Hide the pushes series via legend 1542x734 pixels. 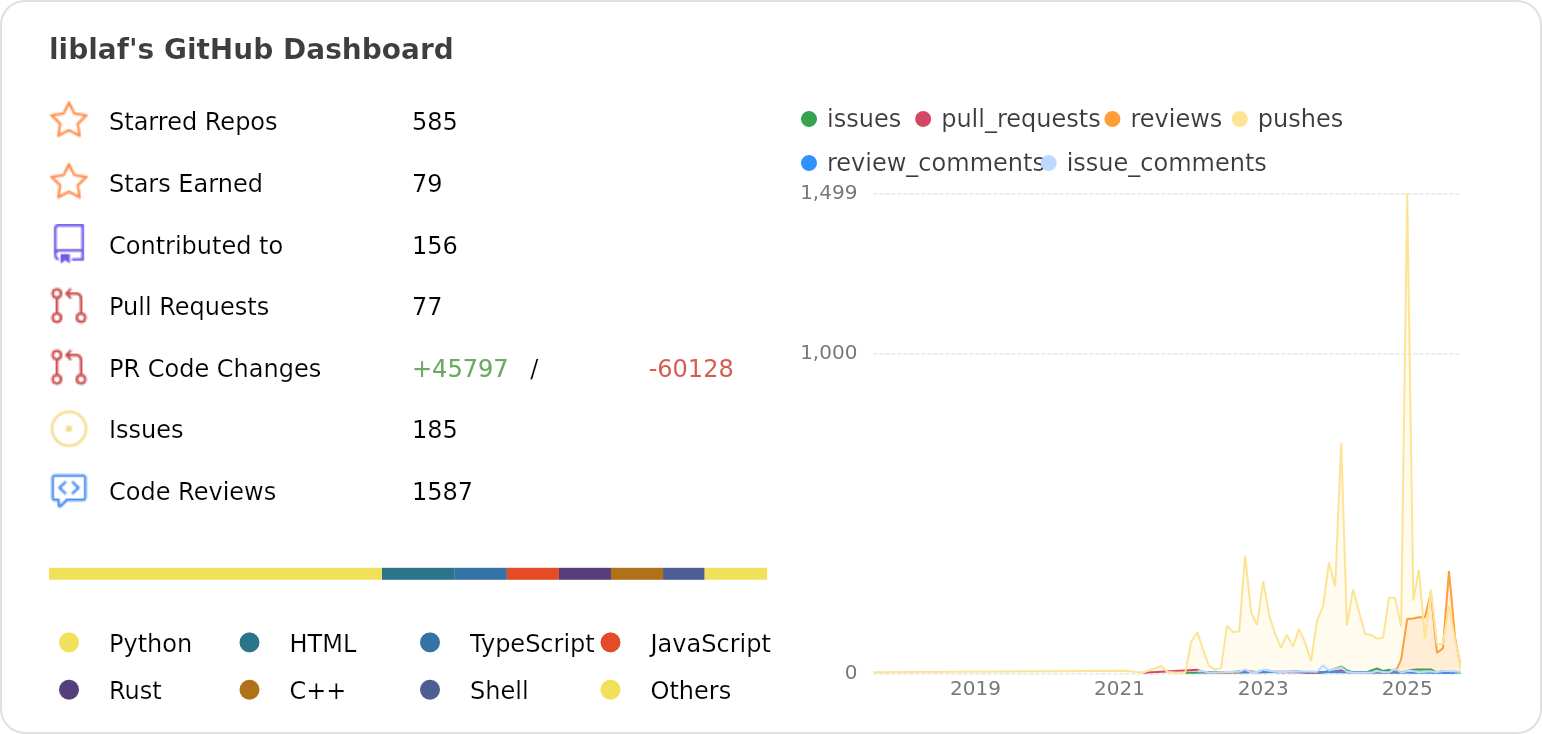[1287, 119]
